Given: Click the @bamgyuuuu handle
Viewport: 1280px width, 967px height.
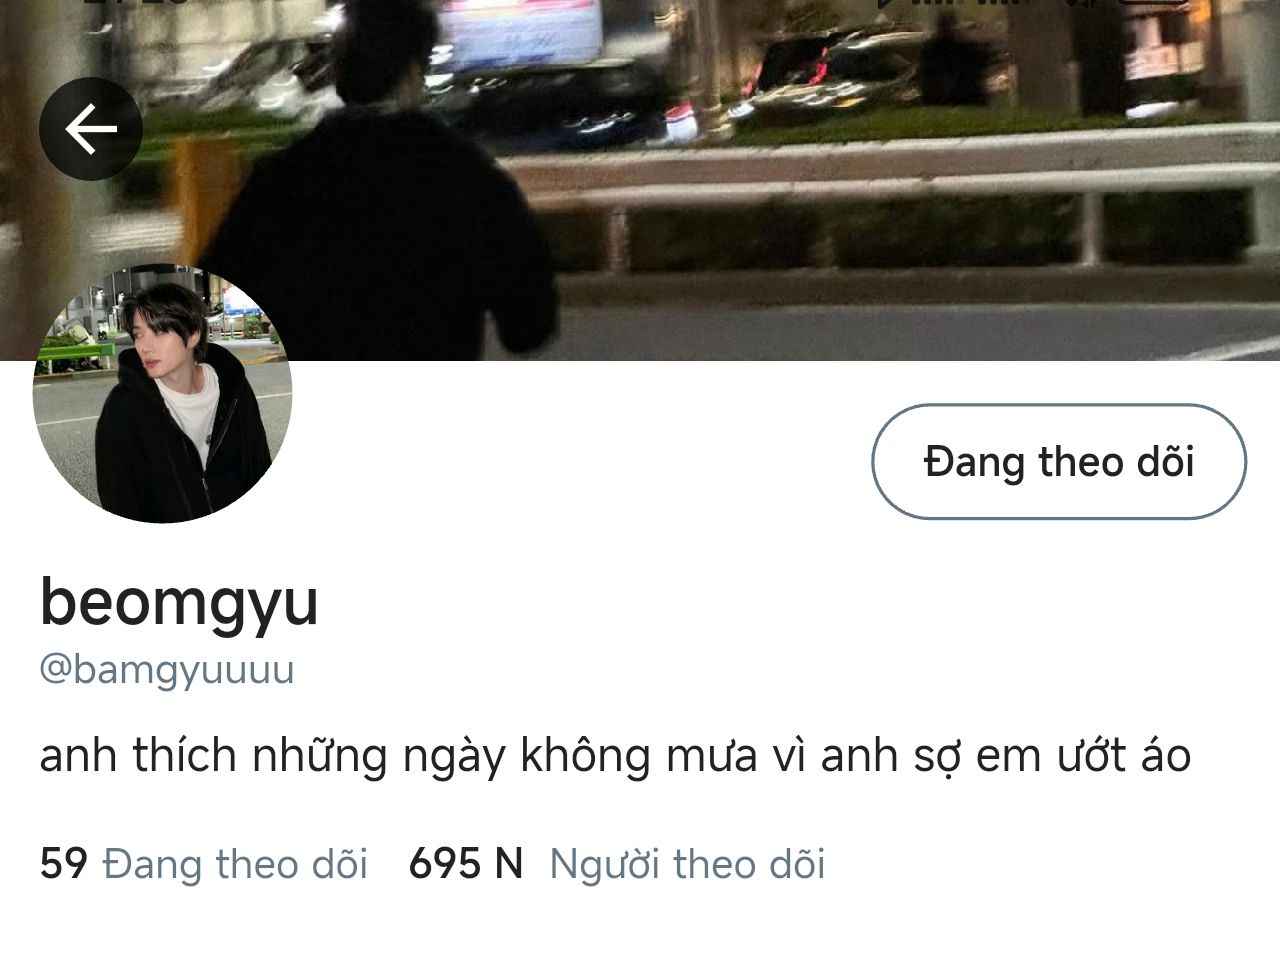Looking at the screenshot, I should pos(167,669).
